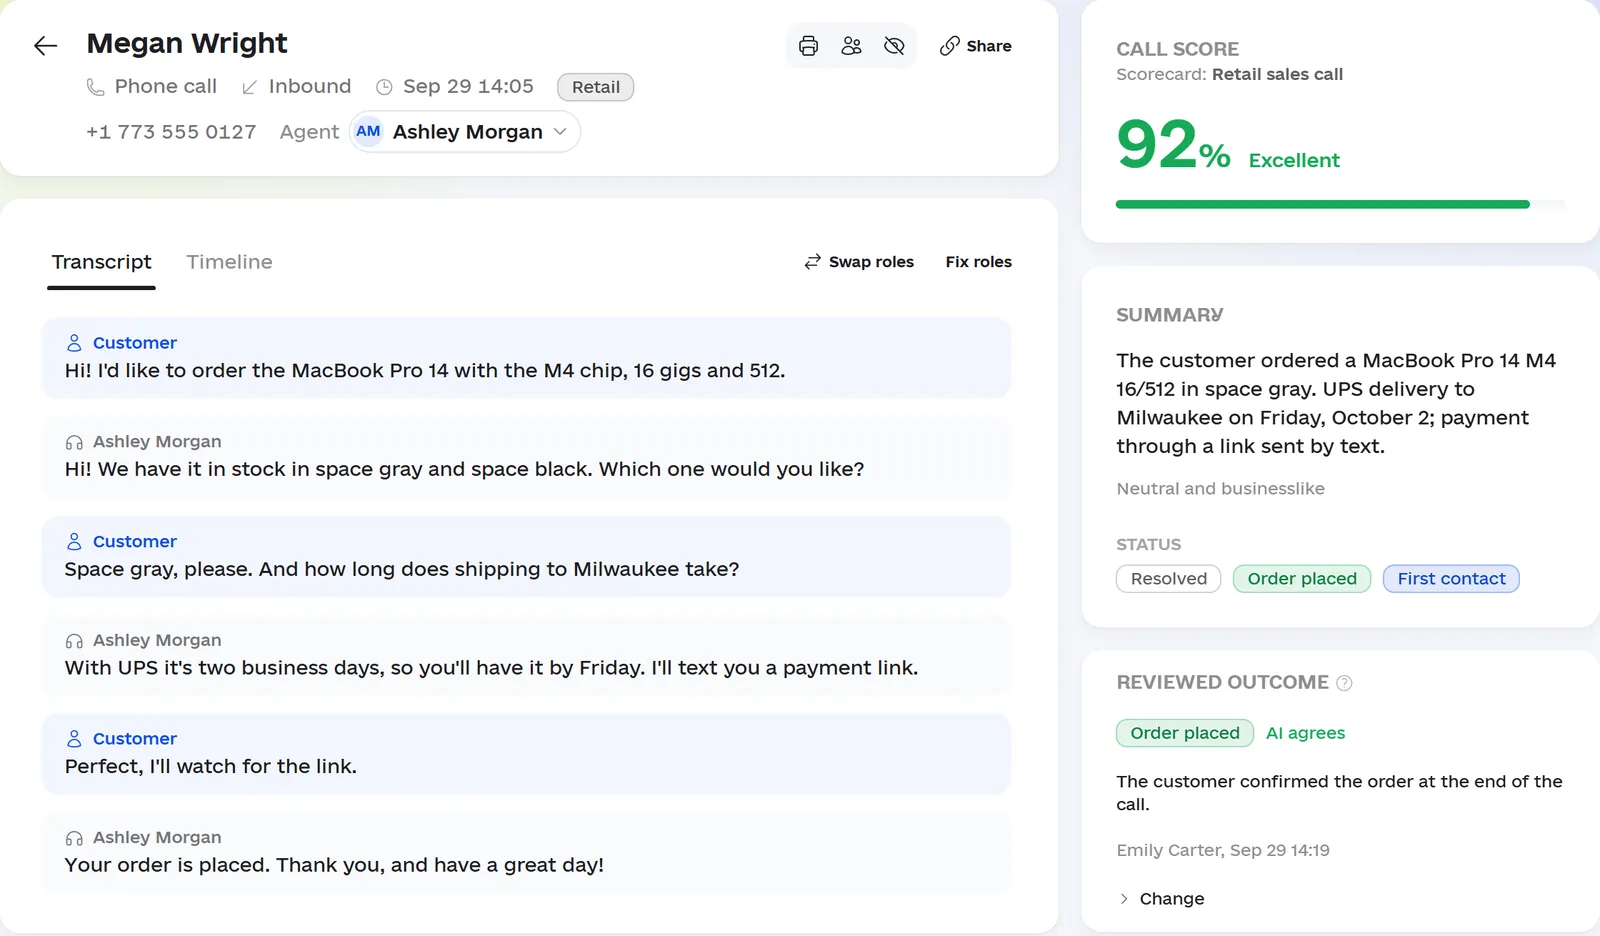
Task: Open the Reviewed Outcome help question icon
Action: (x=1344, y=683)
